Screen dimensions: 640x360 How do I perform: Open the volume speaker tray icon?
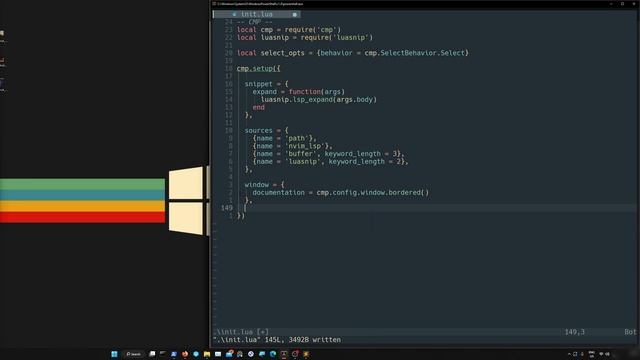point(607,354)
